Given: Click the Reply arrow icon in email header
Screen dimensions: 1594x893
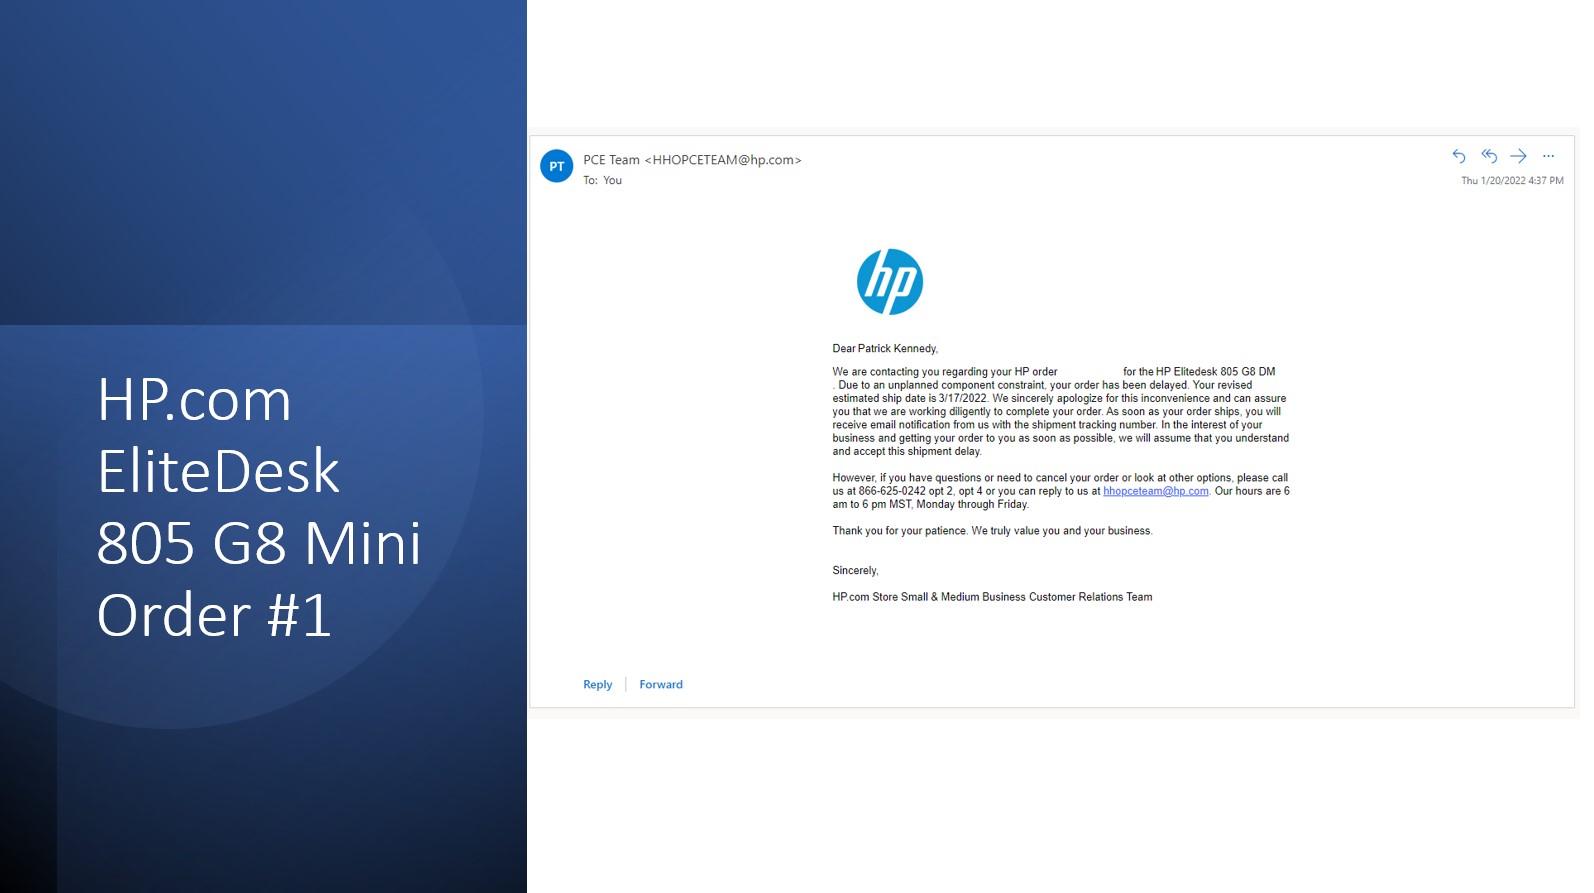Looking at the screenshot, I should point(1459,156).
